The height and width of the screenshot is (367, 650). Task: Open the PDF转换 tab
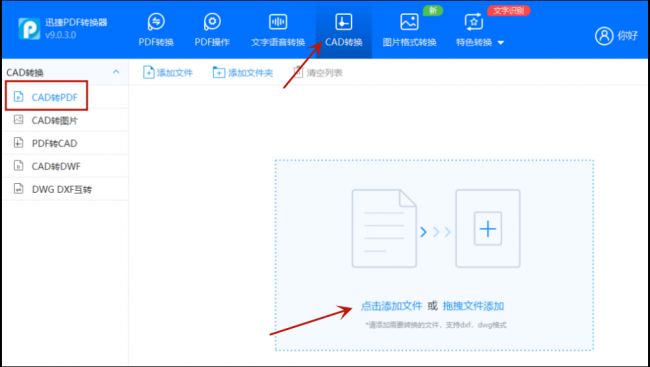coord(156,30)
